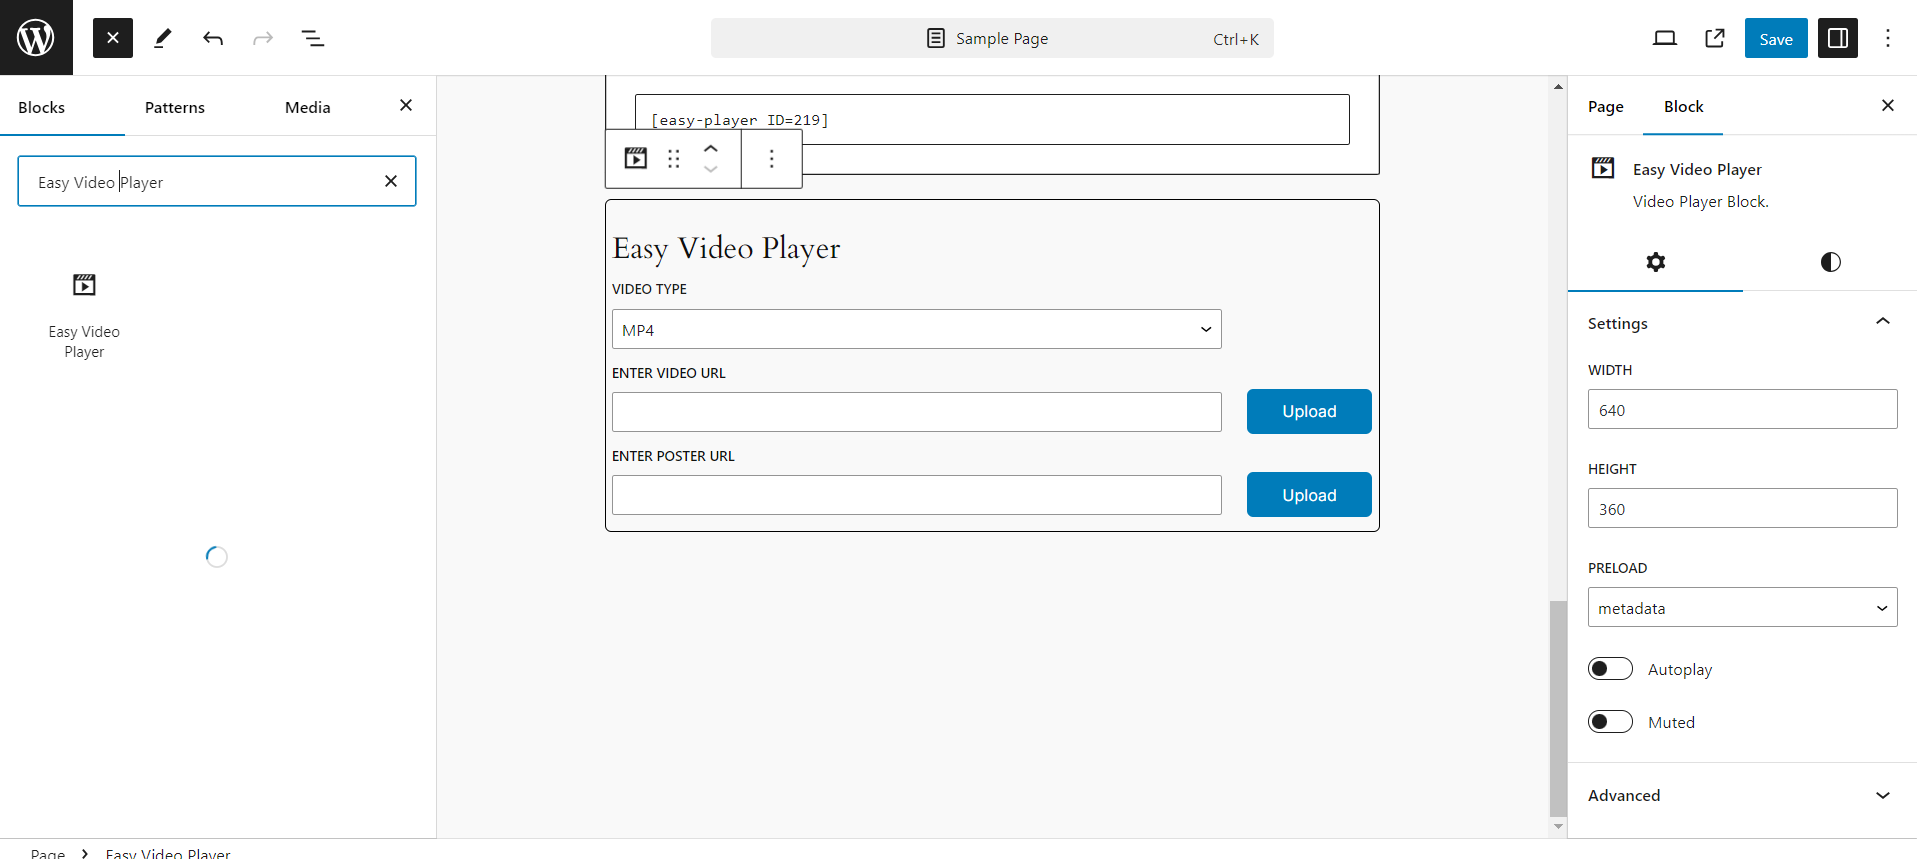Image resolution: width=1917 pixels, height=859 pixels.
Task: Edit the Width field
Action: [x=1743, y=409]
